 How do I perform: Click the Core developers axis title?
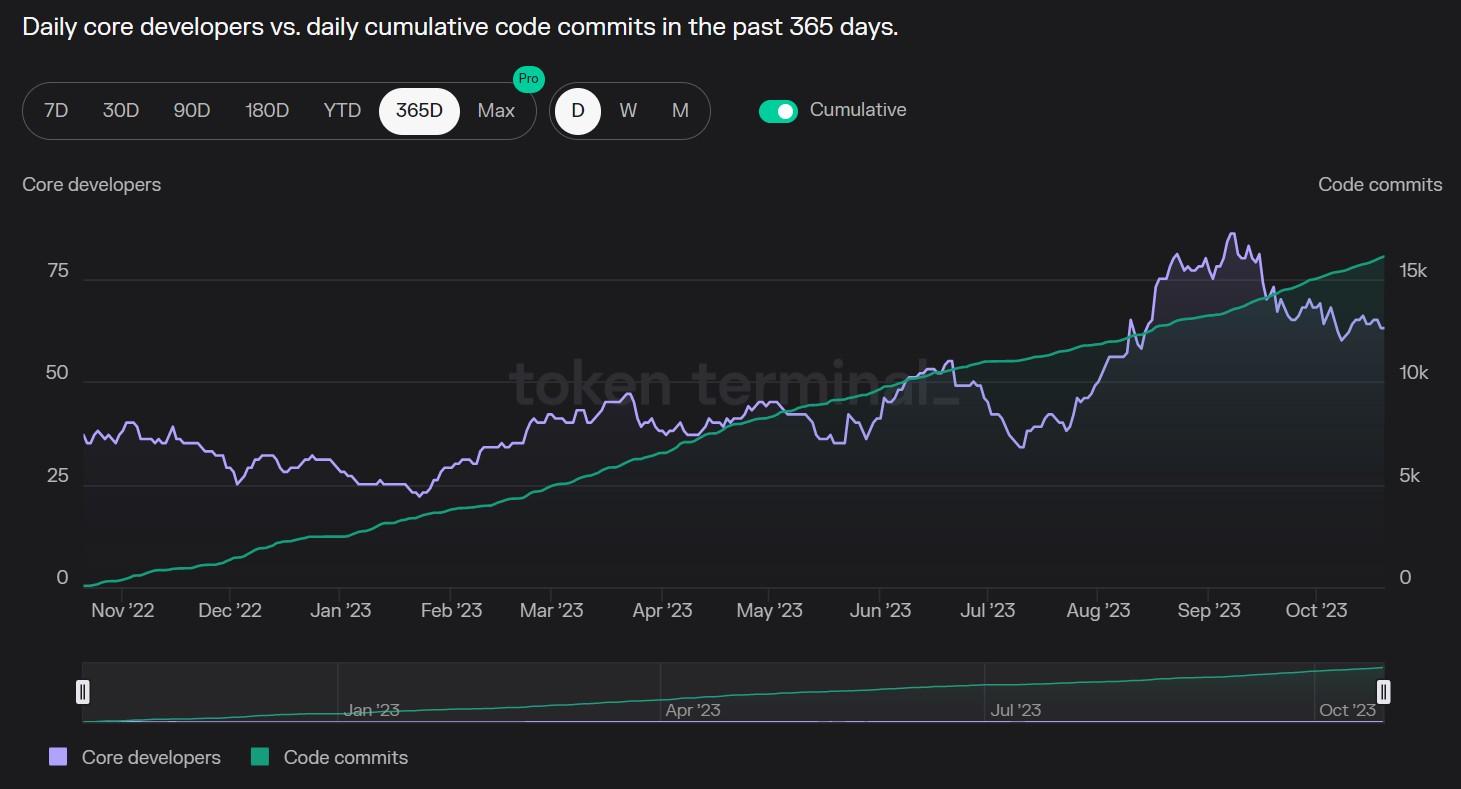click(x=92, y=184)
